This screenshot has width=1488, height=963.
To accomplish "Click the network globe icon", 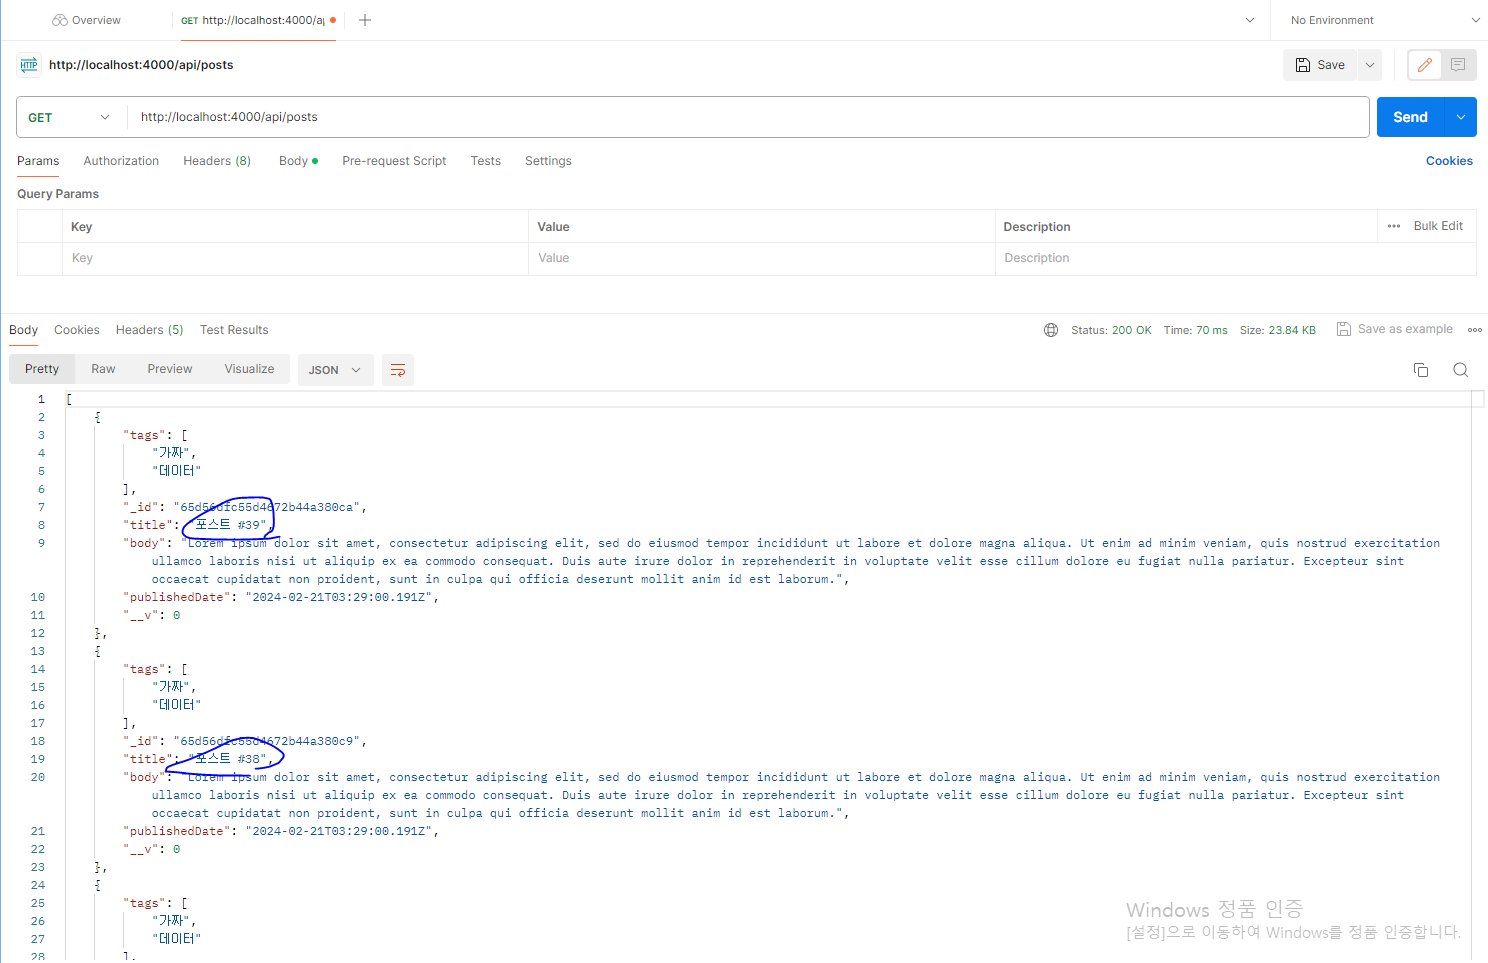I will (1051, 330).
